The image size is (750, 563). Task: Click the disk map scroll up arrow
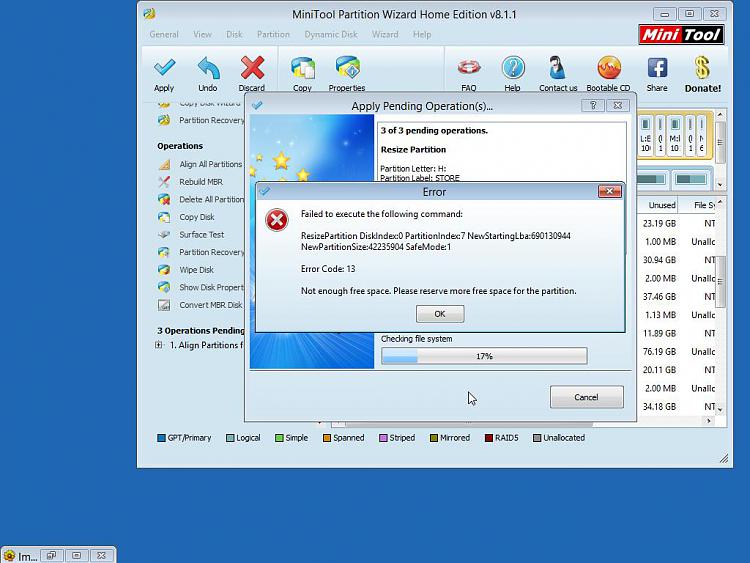[720, 115]
